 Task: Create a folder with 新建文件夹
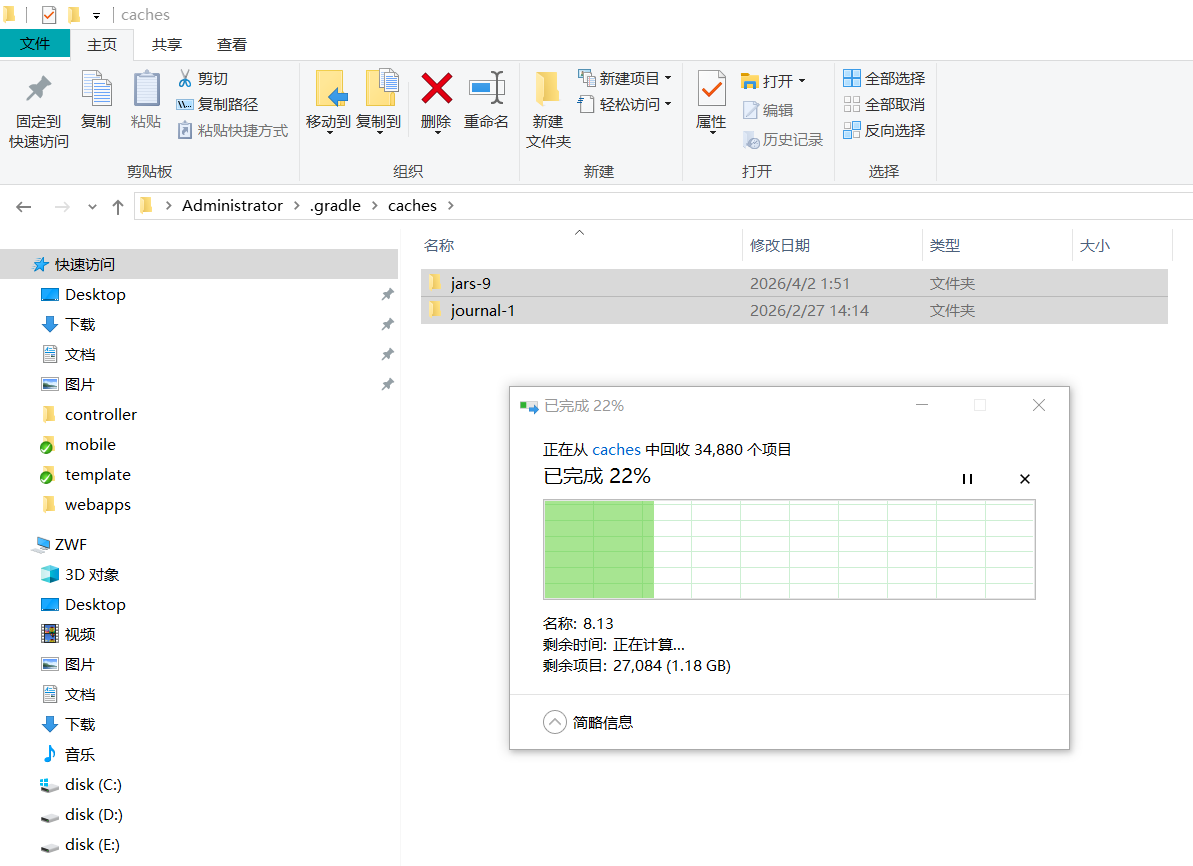[548, 110]
